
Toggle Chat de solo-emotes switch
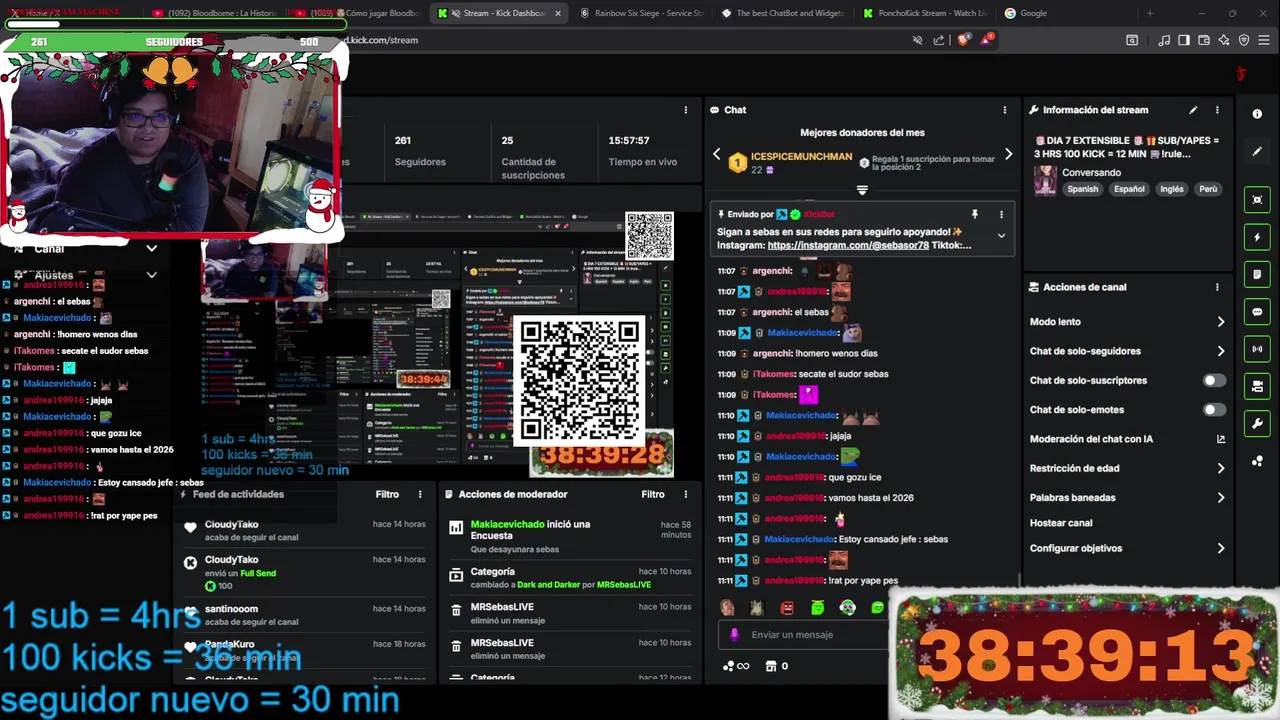[x=1213, y=410]
